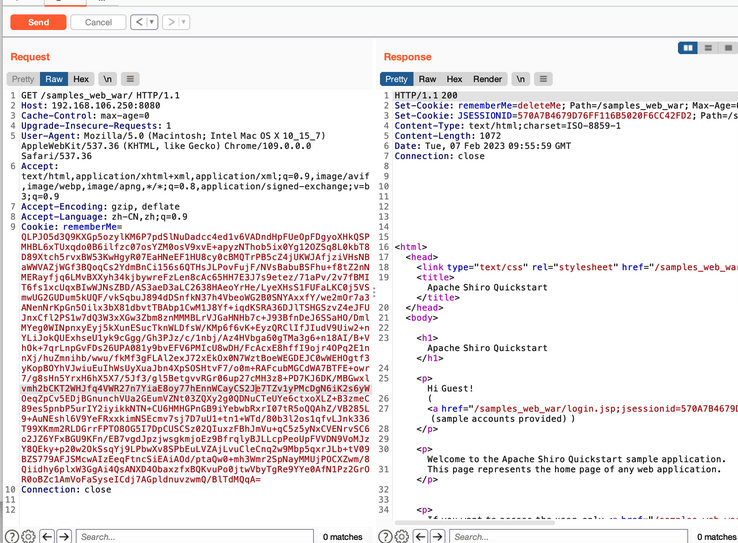Click the 'Upgrade-Insecure-Requests: 1' header

click(x=96, y=126)
